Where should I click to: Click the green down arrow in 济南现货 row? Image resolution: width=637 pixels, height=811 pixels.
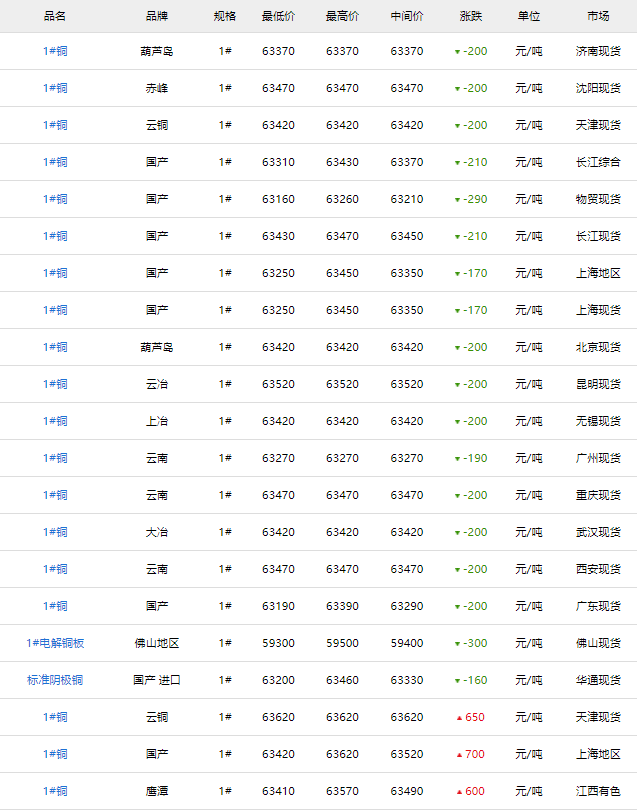pyautogui.click(x=457, y=52)
